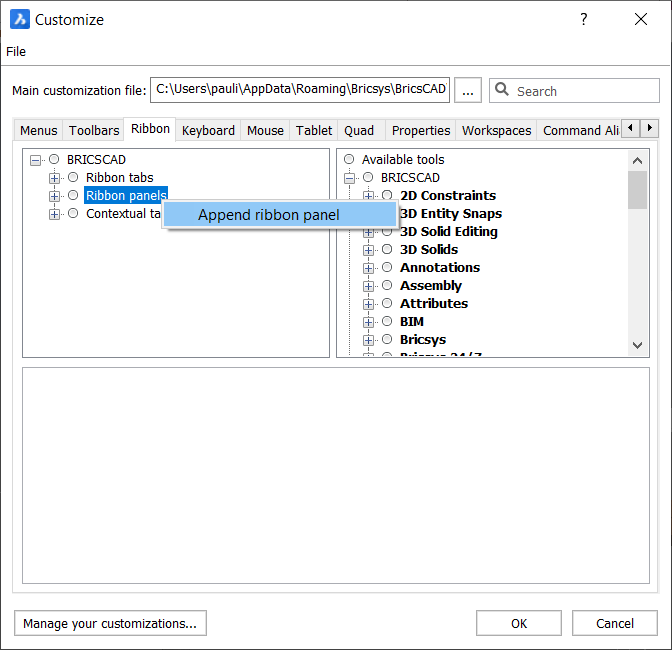This screenshot has width=672, height=650.
Task: Click Manage your customizations button
Action: 110,623
